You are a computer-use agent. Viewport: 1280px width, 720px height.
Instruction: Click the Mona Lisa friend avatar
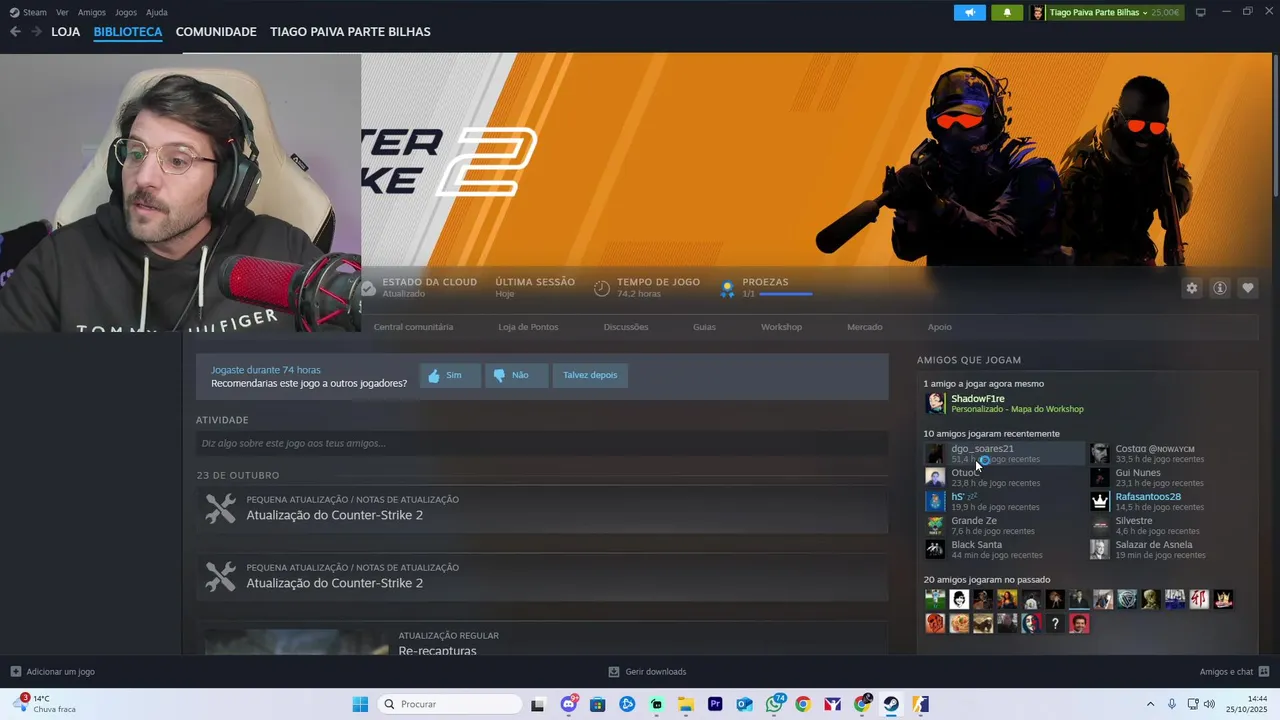point(1007,599)
